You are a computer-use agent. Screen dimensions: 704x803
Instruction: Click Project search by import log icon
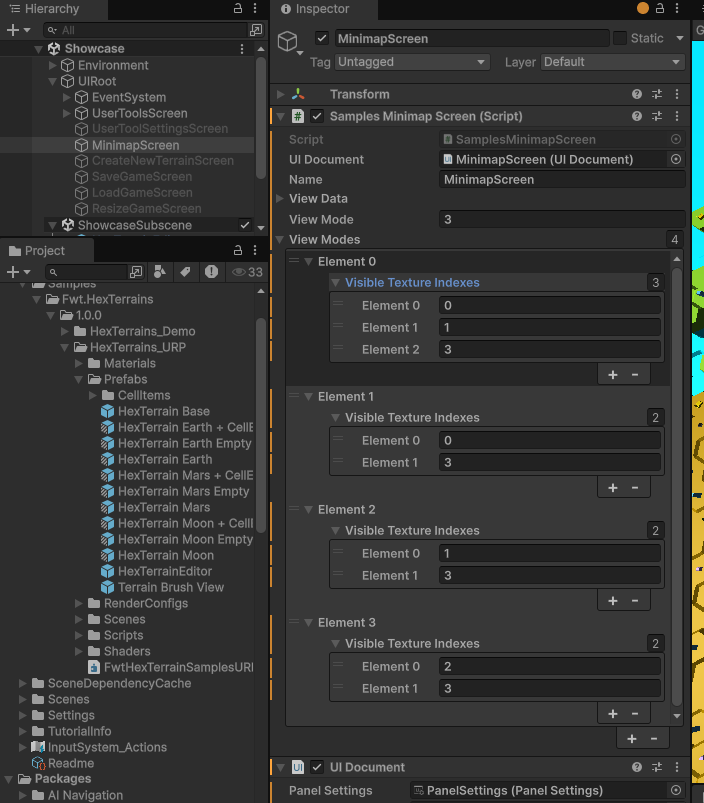[211, 272]
